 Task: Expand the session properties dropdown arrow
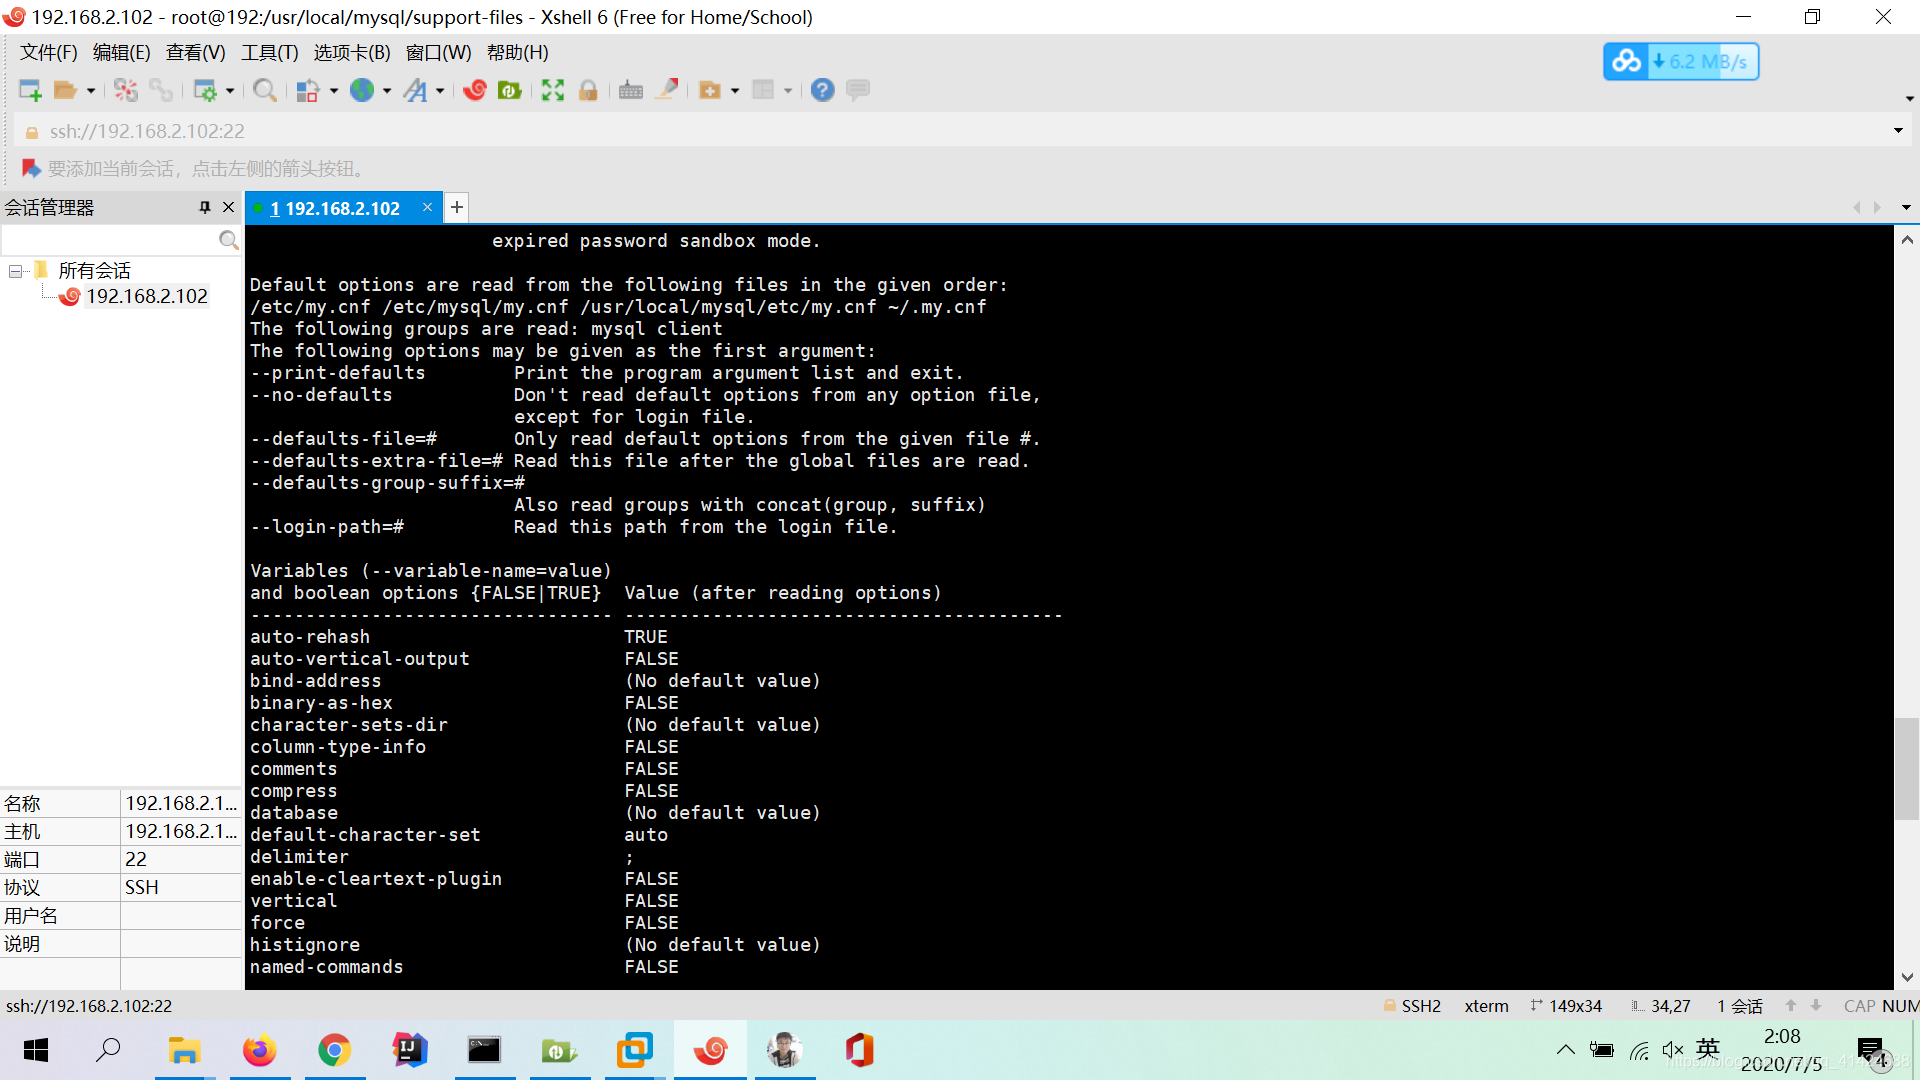230,91
